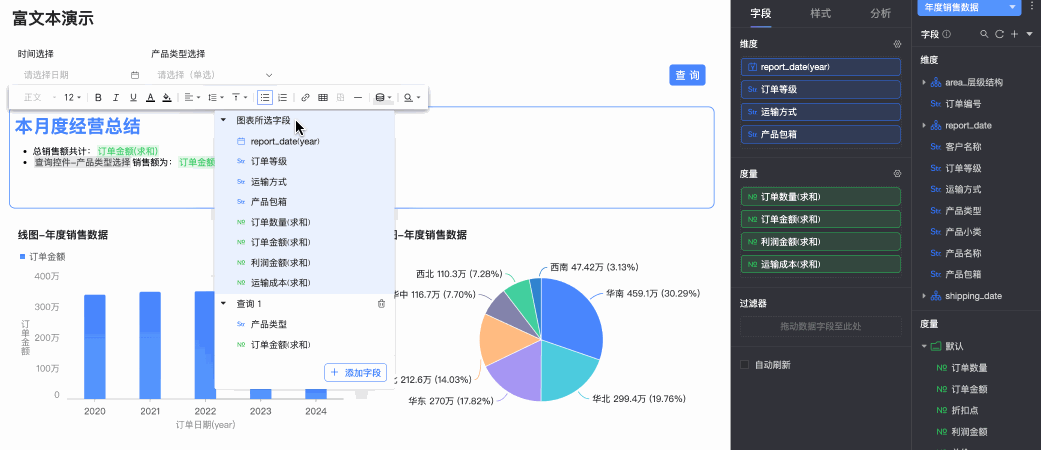This screenshot has width=1041, height=450.
Task: Toggle italic formatting in the rich text toolbar
Action: click(x=116, y=98)
